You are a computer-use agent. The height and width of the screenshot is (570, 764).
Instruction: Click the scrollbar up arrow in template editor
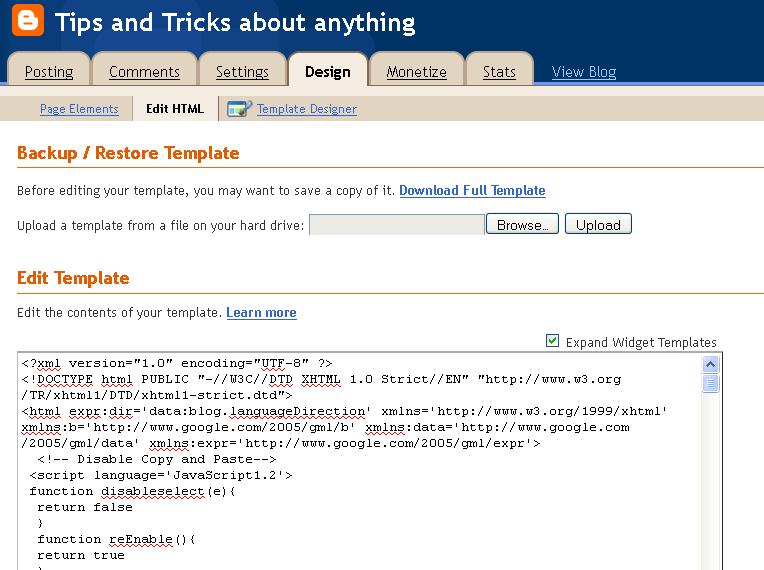710,364
